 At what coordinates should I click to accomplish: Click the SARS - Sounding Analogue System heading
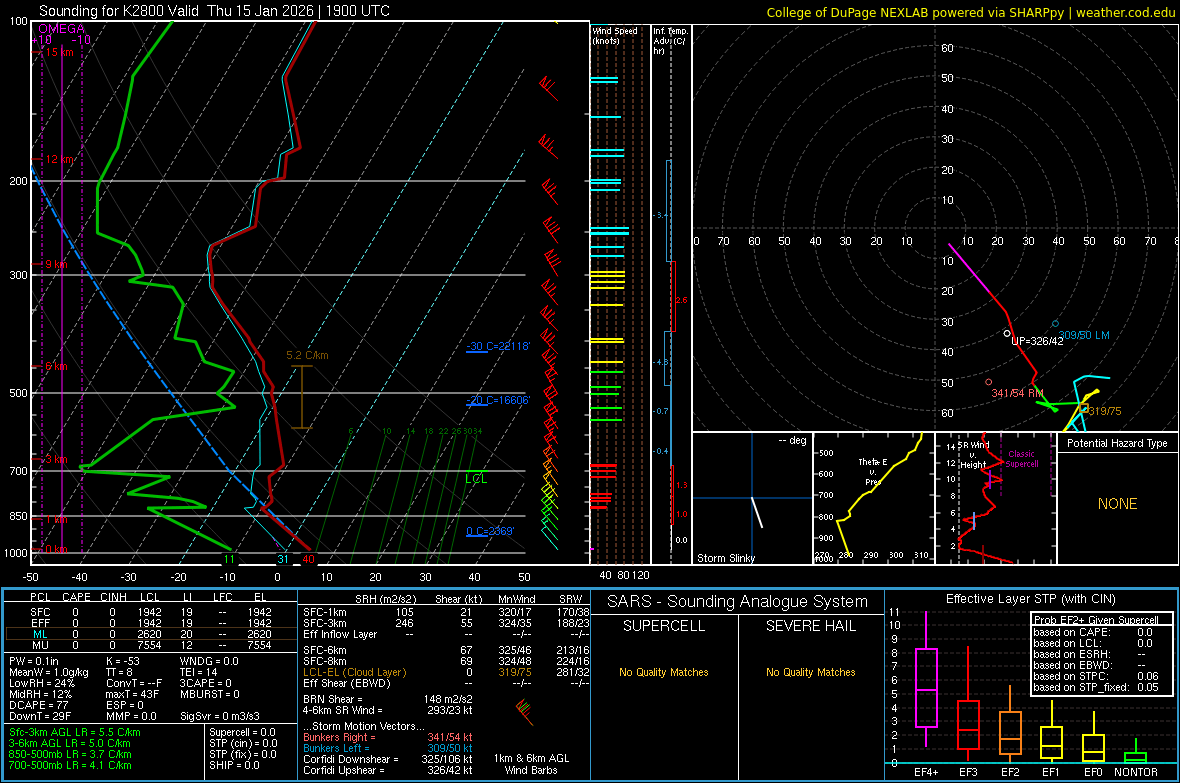pyautogui.click(x=738, y=602)
